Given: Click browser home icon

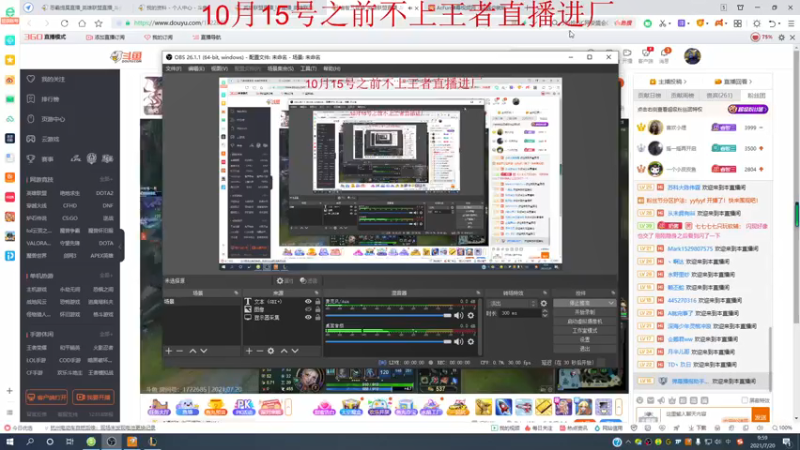Looking at the screenshot, I should click(x=82, y=23).
